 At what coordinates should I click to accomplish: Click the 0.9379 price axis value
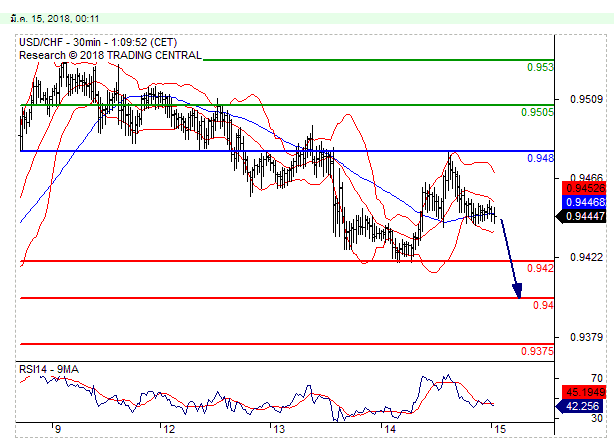[x=587, y=337]
